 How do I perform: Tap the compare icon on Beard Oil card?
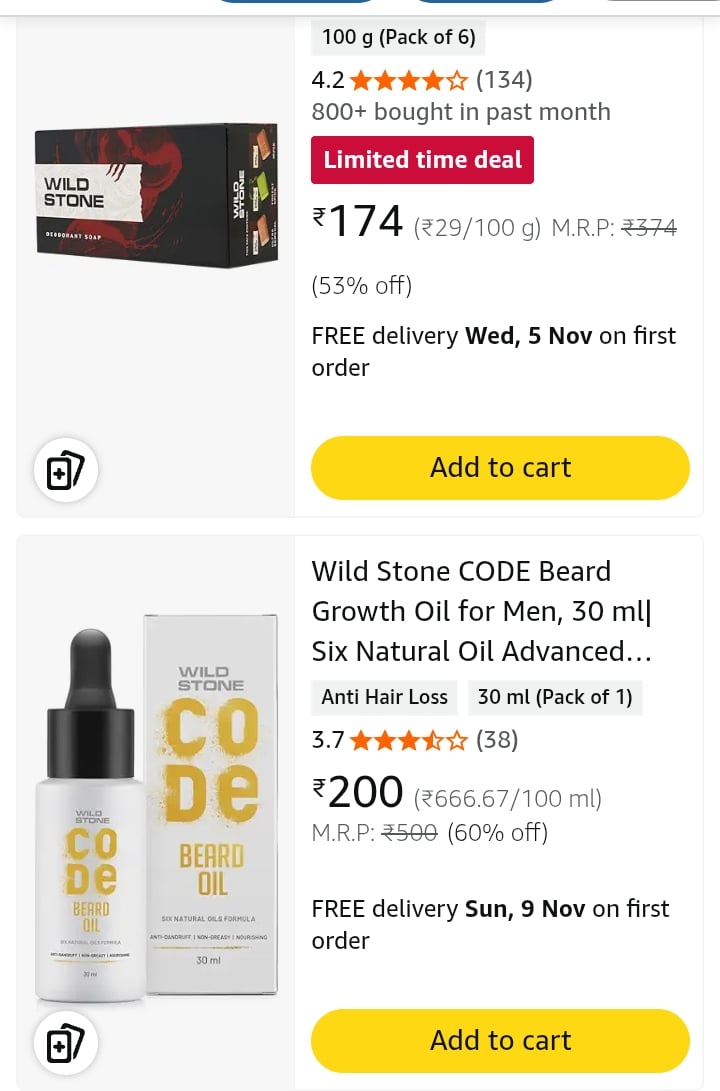tap(66, 1045)
